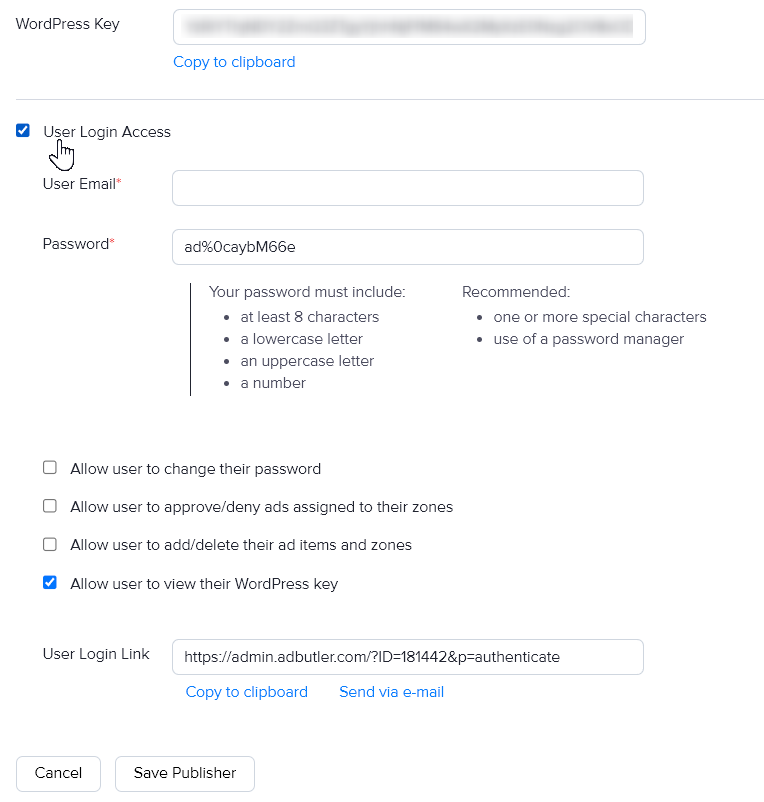The image size is (764, 802).
Task: Disable the User Login Access checkbox
Action: (22, 130)
